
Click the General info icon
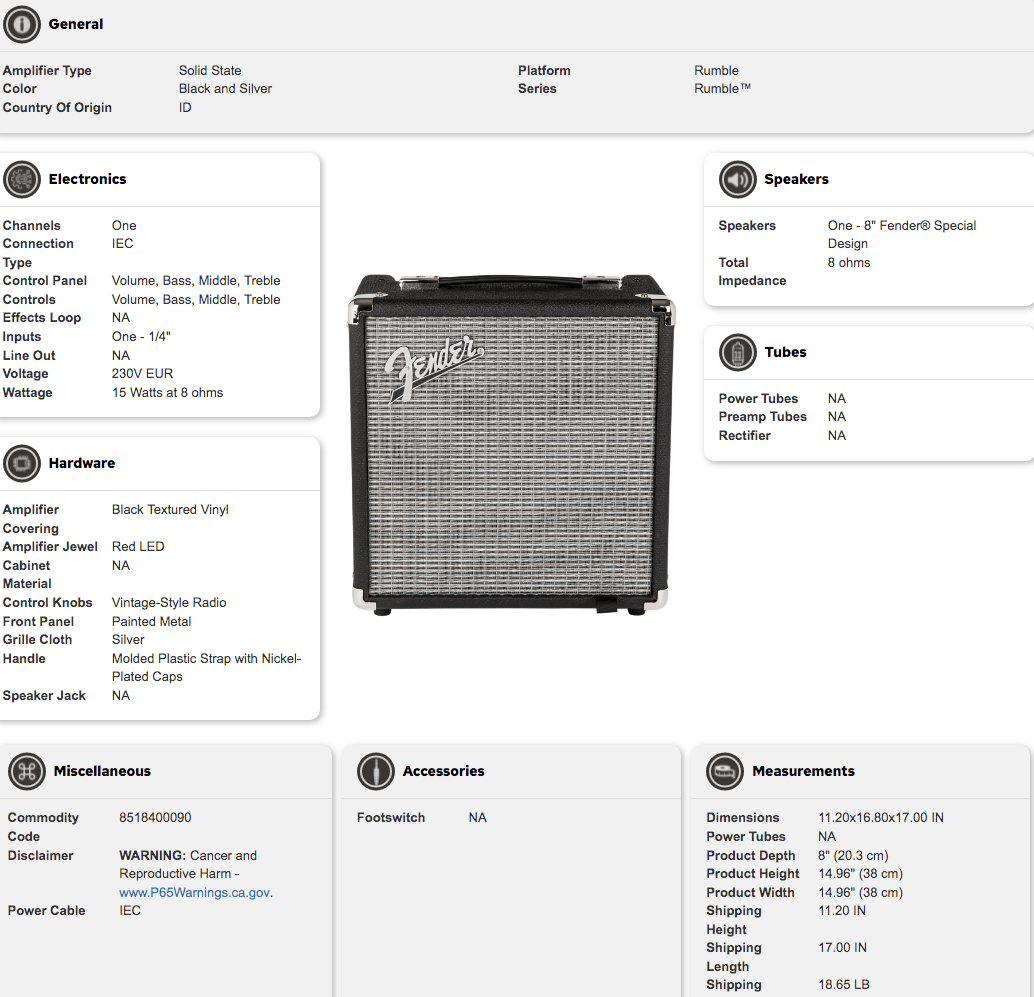click(22, 24)
